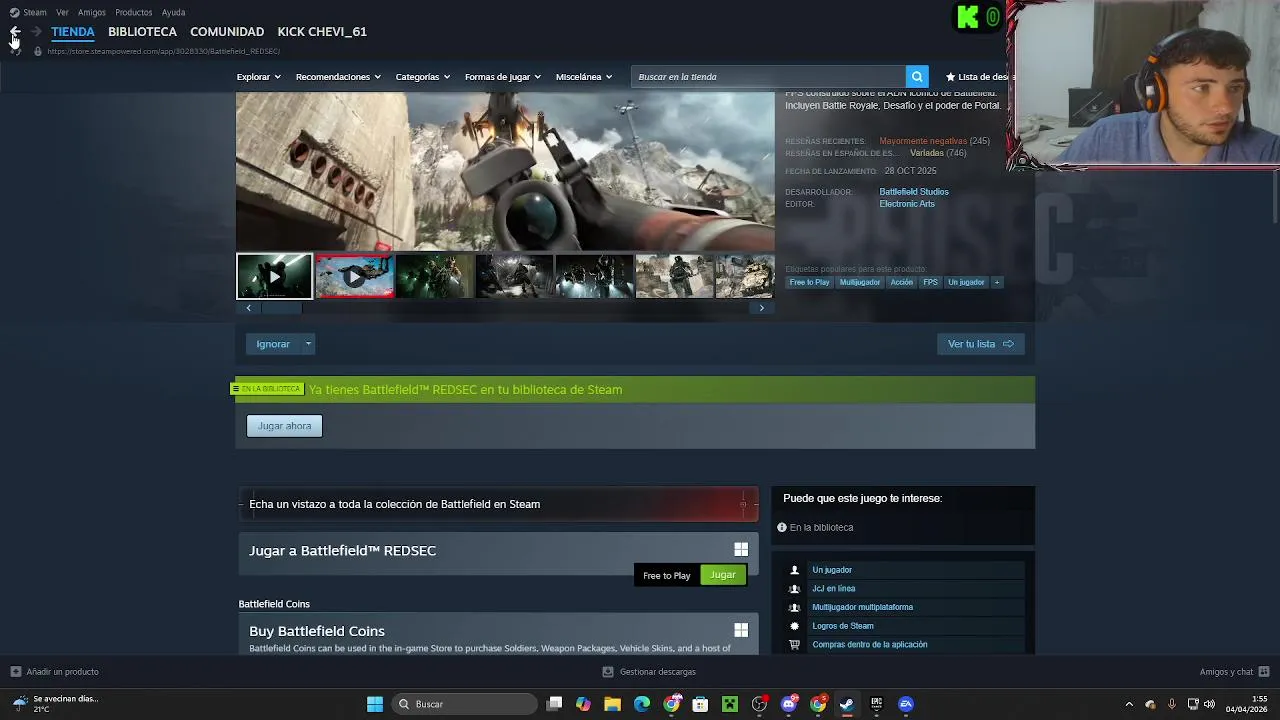Open OBS Studio from taskbar
The image size is (1280, 720).
coord(760,704)
